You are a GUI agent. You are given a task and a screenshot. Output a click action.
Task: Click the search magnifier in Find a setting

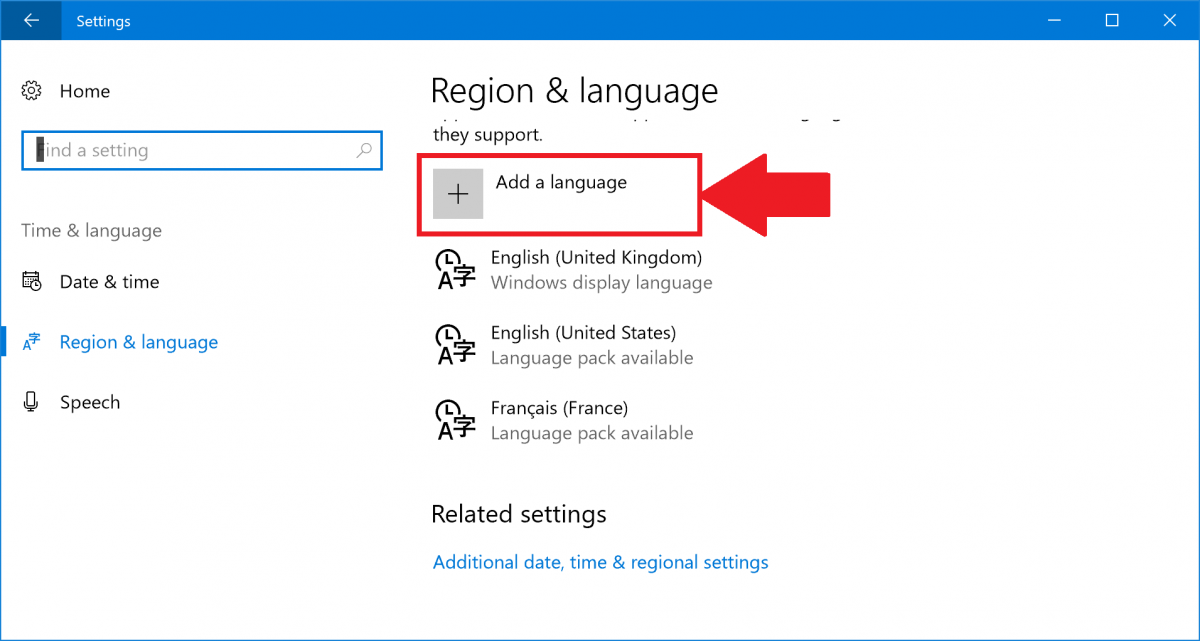365,150
